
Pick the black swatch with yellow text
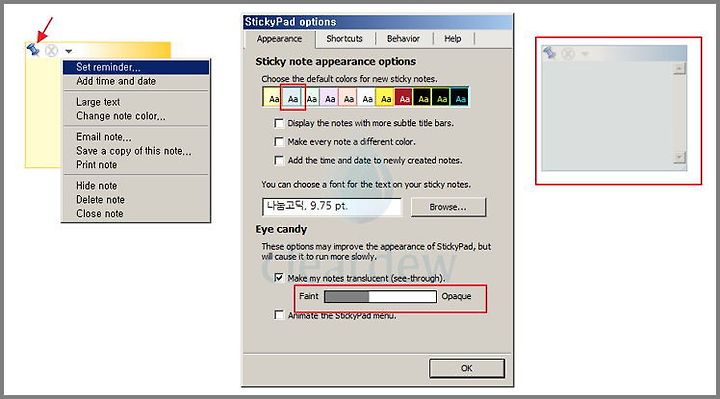[422, 97]
